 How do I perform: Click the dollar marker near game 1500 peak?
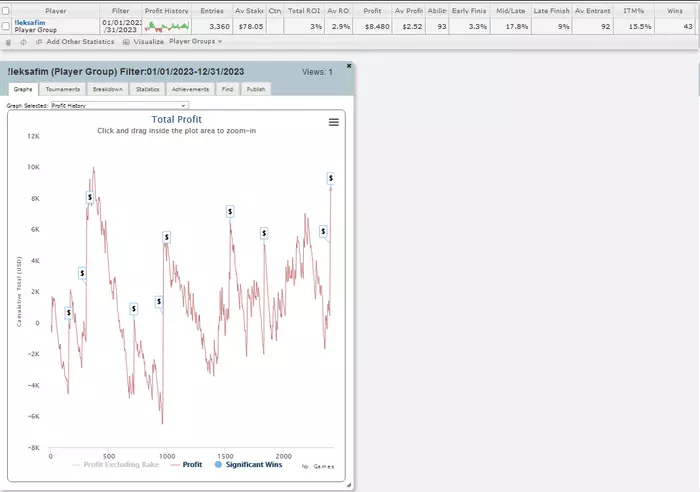(x=230, y=211)
